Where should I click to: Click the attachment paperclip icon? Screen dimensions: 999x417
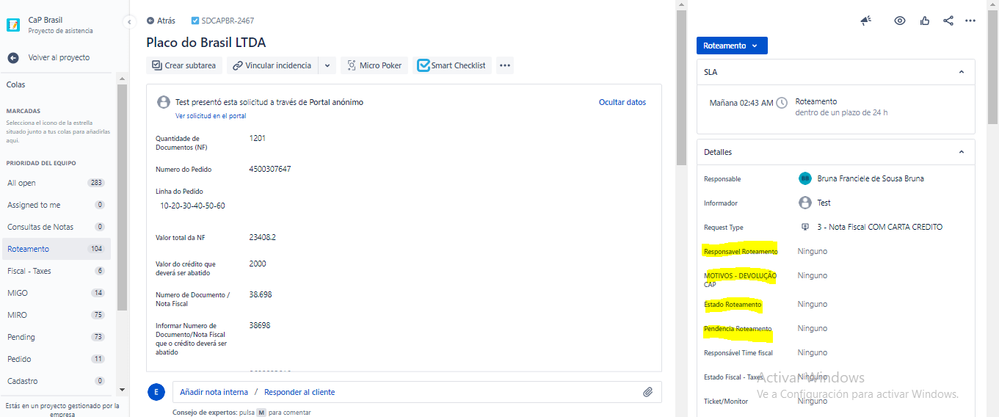pos(647,392)
